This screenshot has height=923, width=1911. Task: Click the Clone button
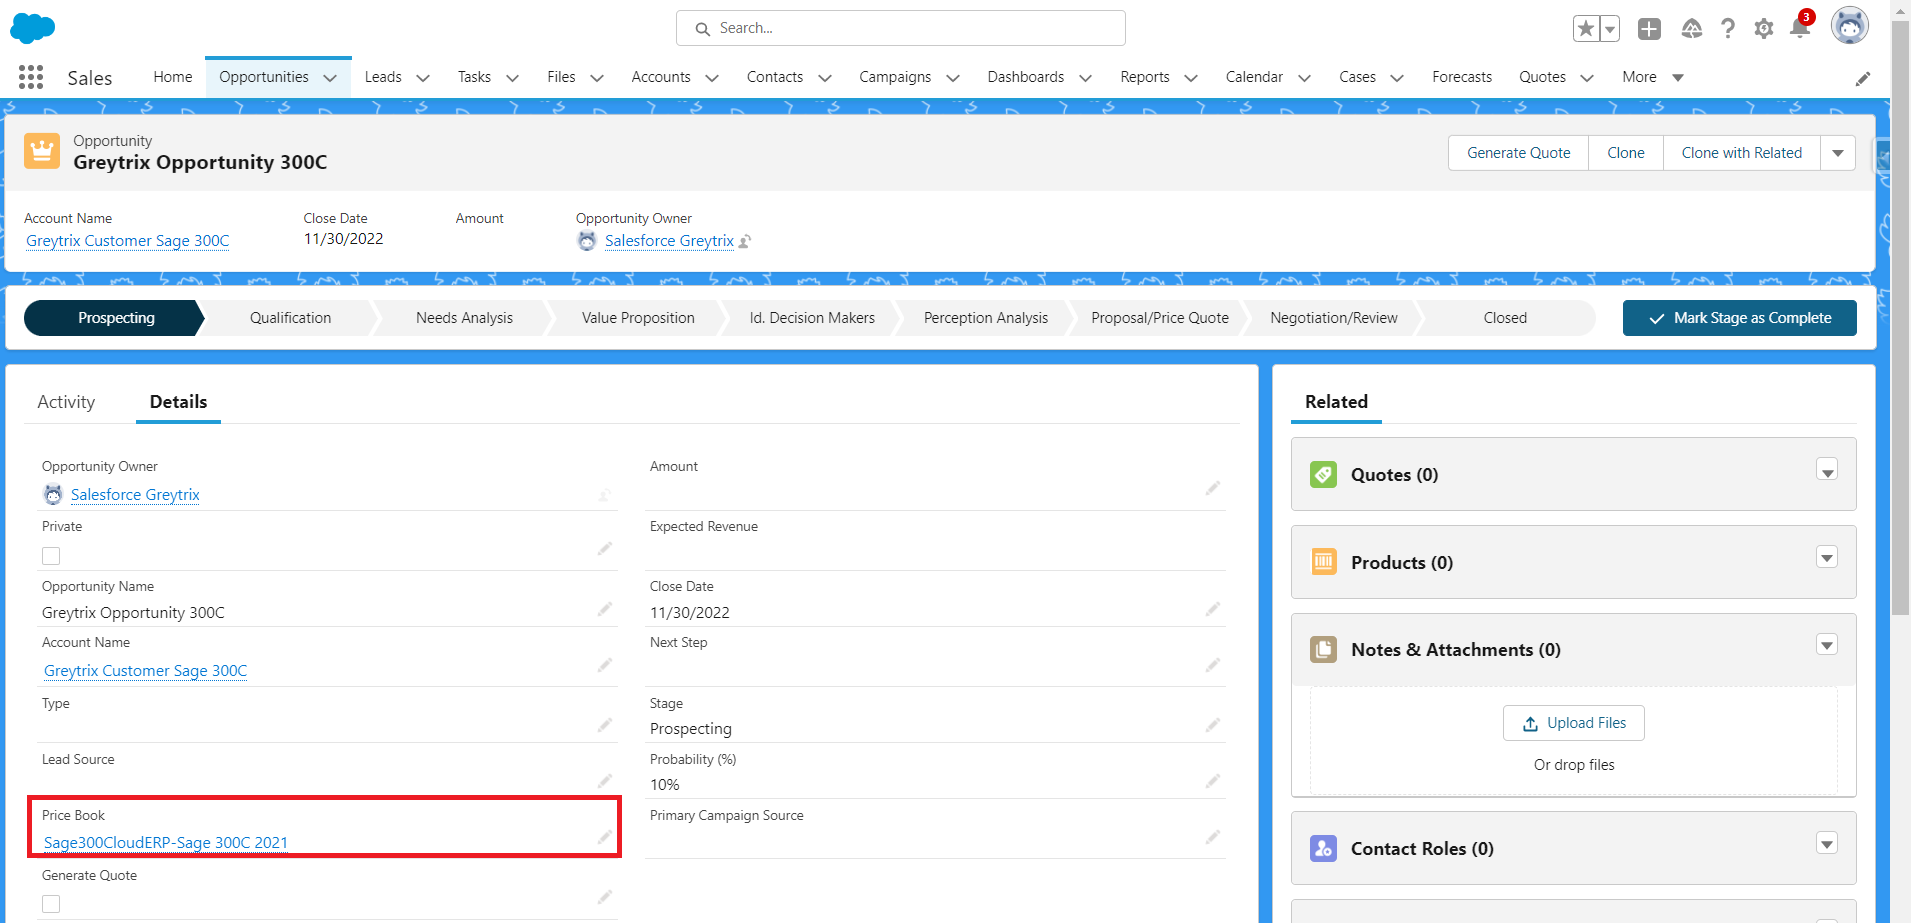coord(1626,153)
